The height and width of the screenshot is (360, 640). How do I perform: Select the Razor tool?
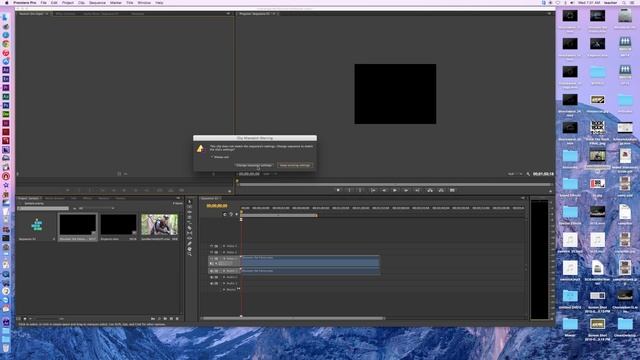pyautogui.click(x=189, y=228)
